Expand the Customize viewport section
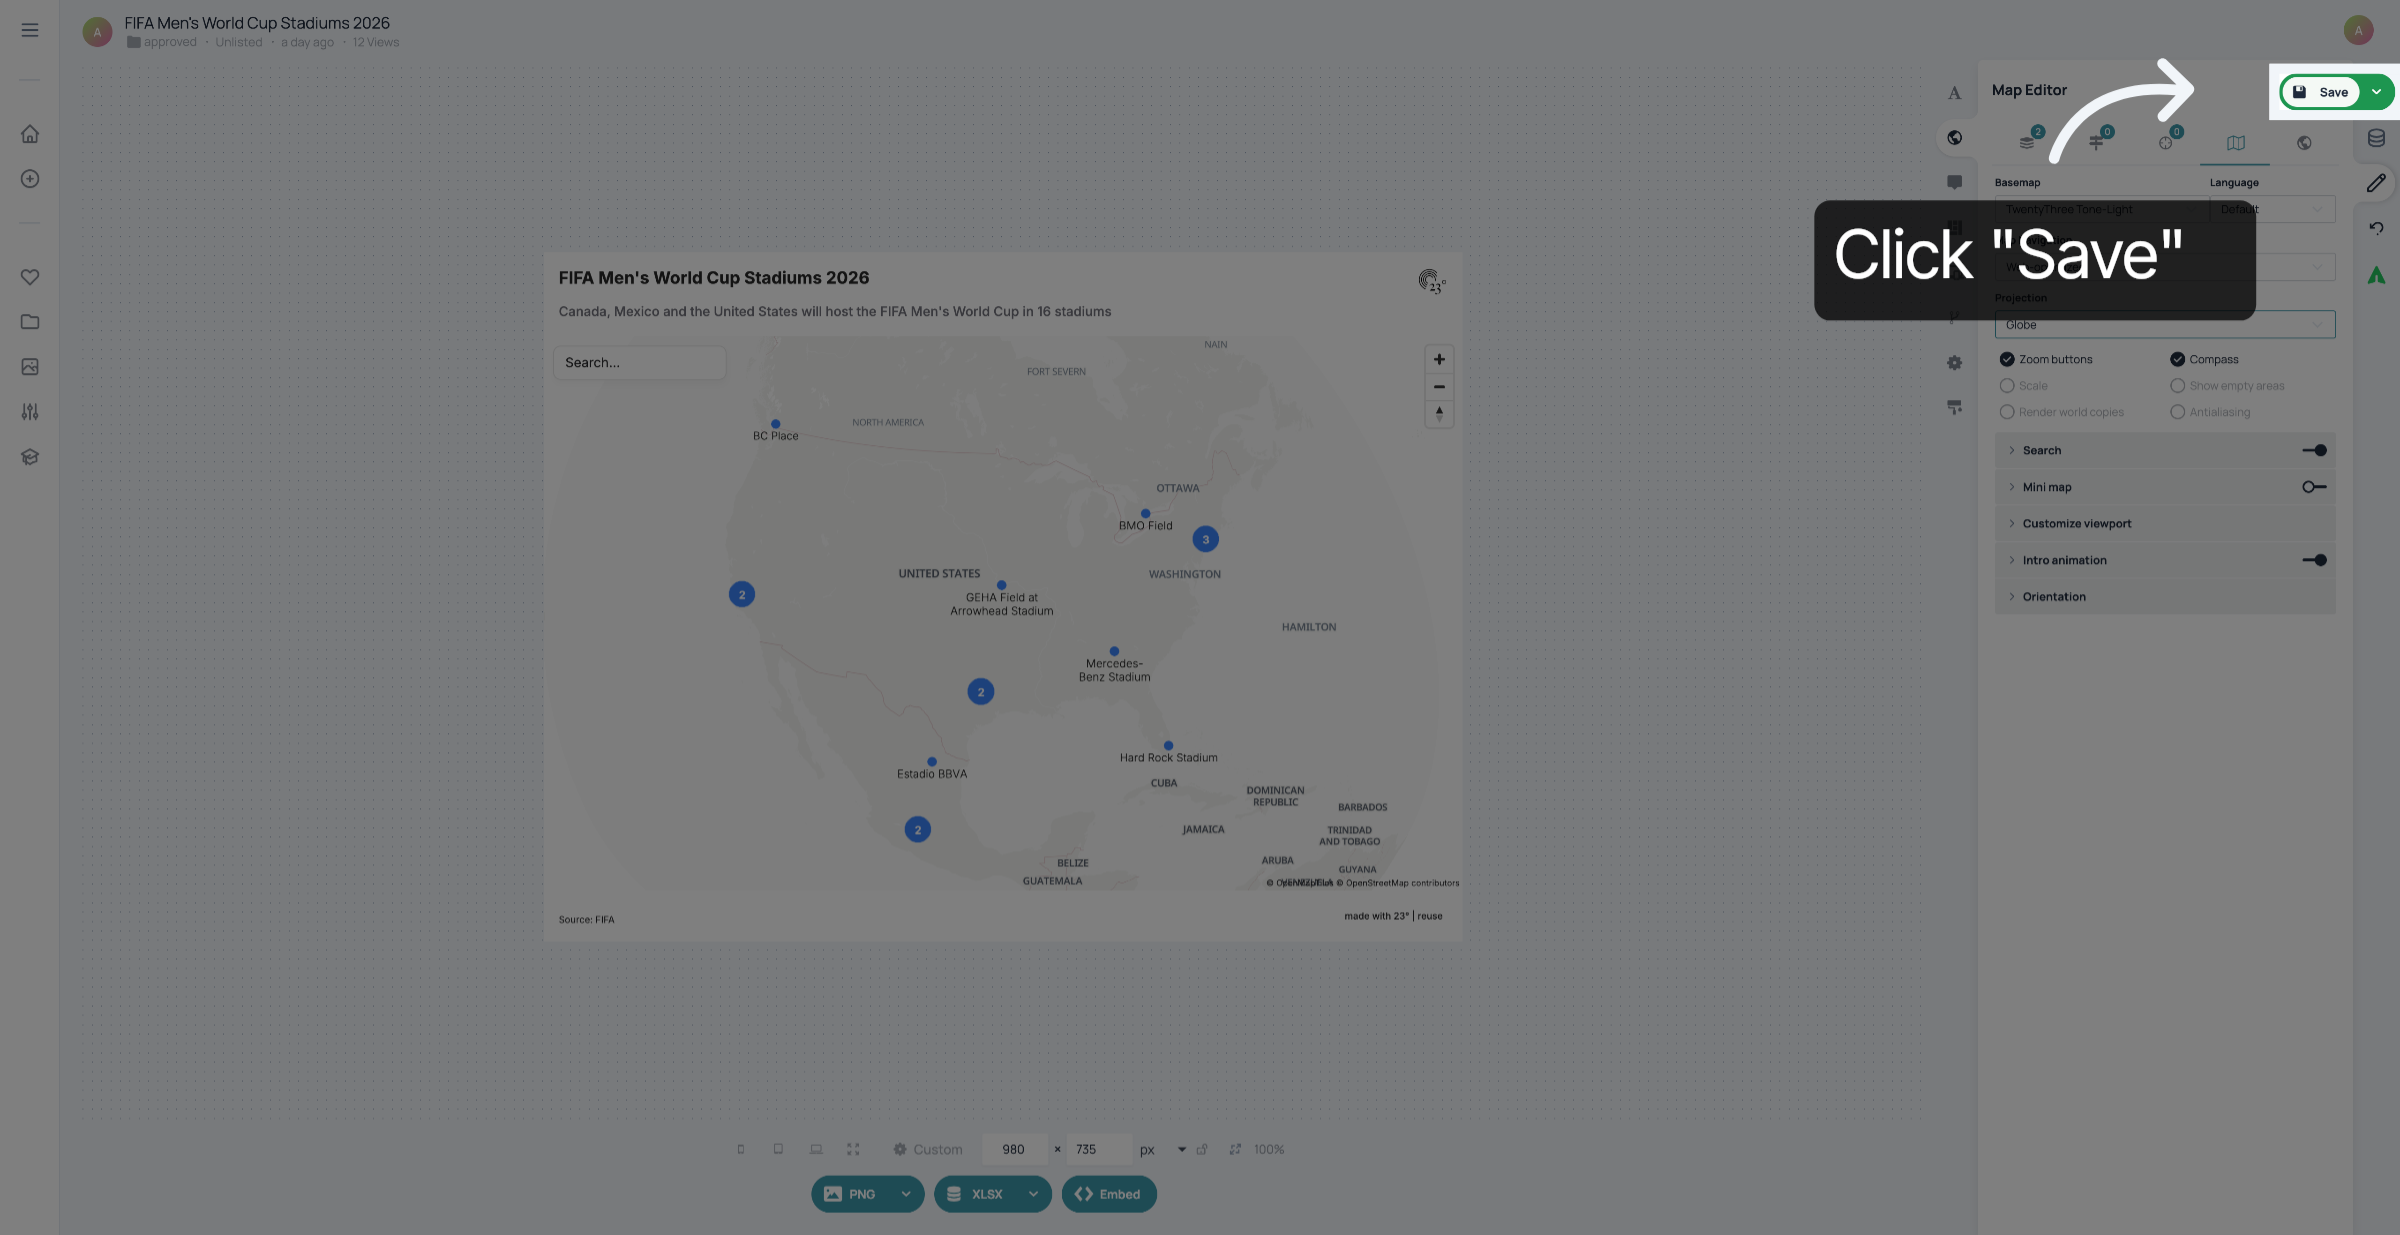The width and height of the screenshot is (2400, 1235). tap(2164, 524)
